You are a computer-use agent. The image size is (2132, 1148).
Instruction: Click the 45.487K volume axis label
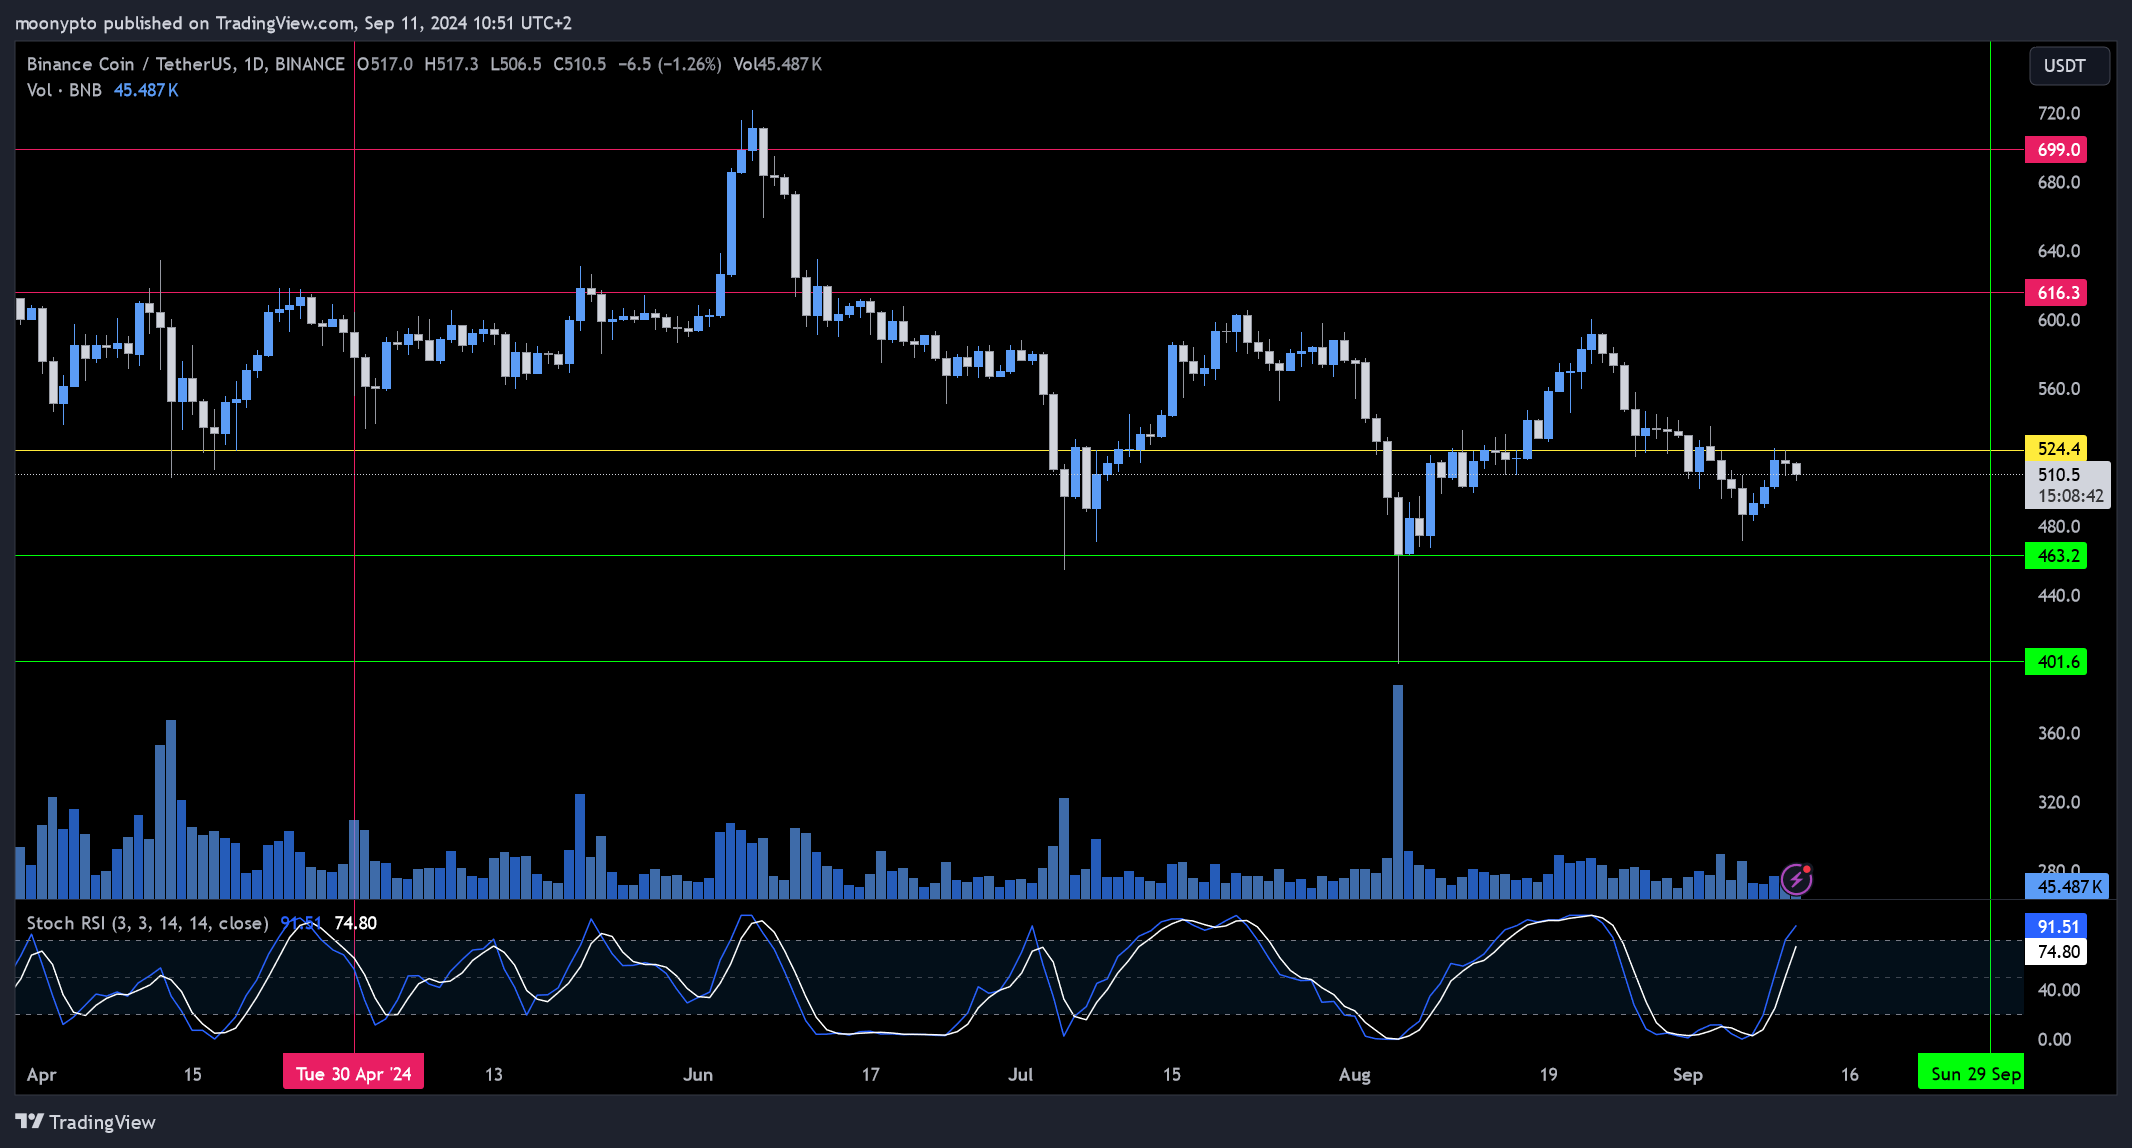pos(2067,886)
